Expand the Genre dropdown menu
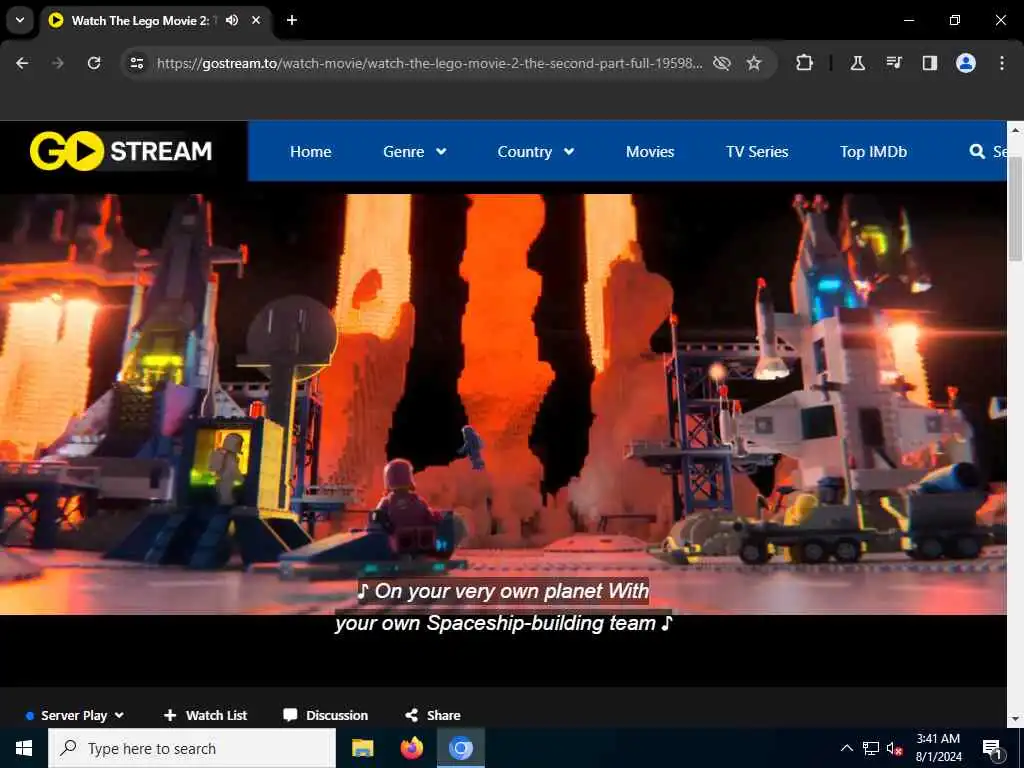1024x768 pixels. (x=415, y=152)
